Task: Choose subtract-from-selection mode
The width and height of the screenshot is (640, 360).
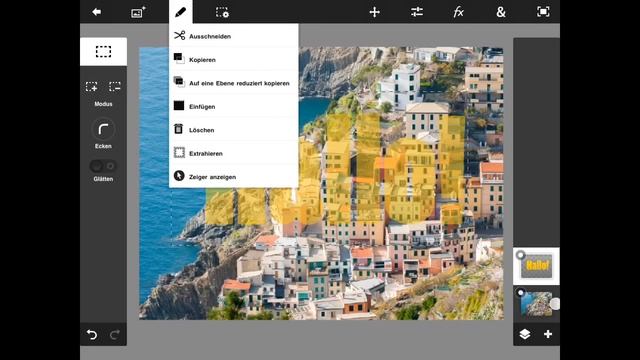Action: (115, 87)
